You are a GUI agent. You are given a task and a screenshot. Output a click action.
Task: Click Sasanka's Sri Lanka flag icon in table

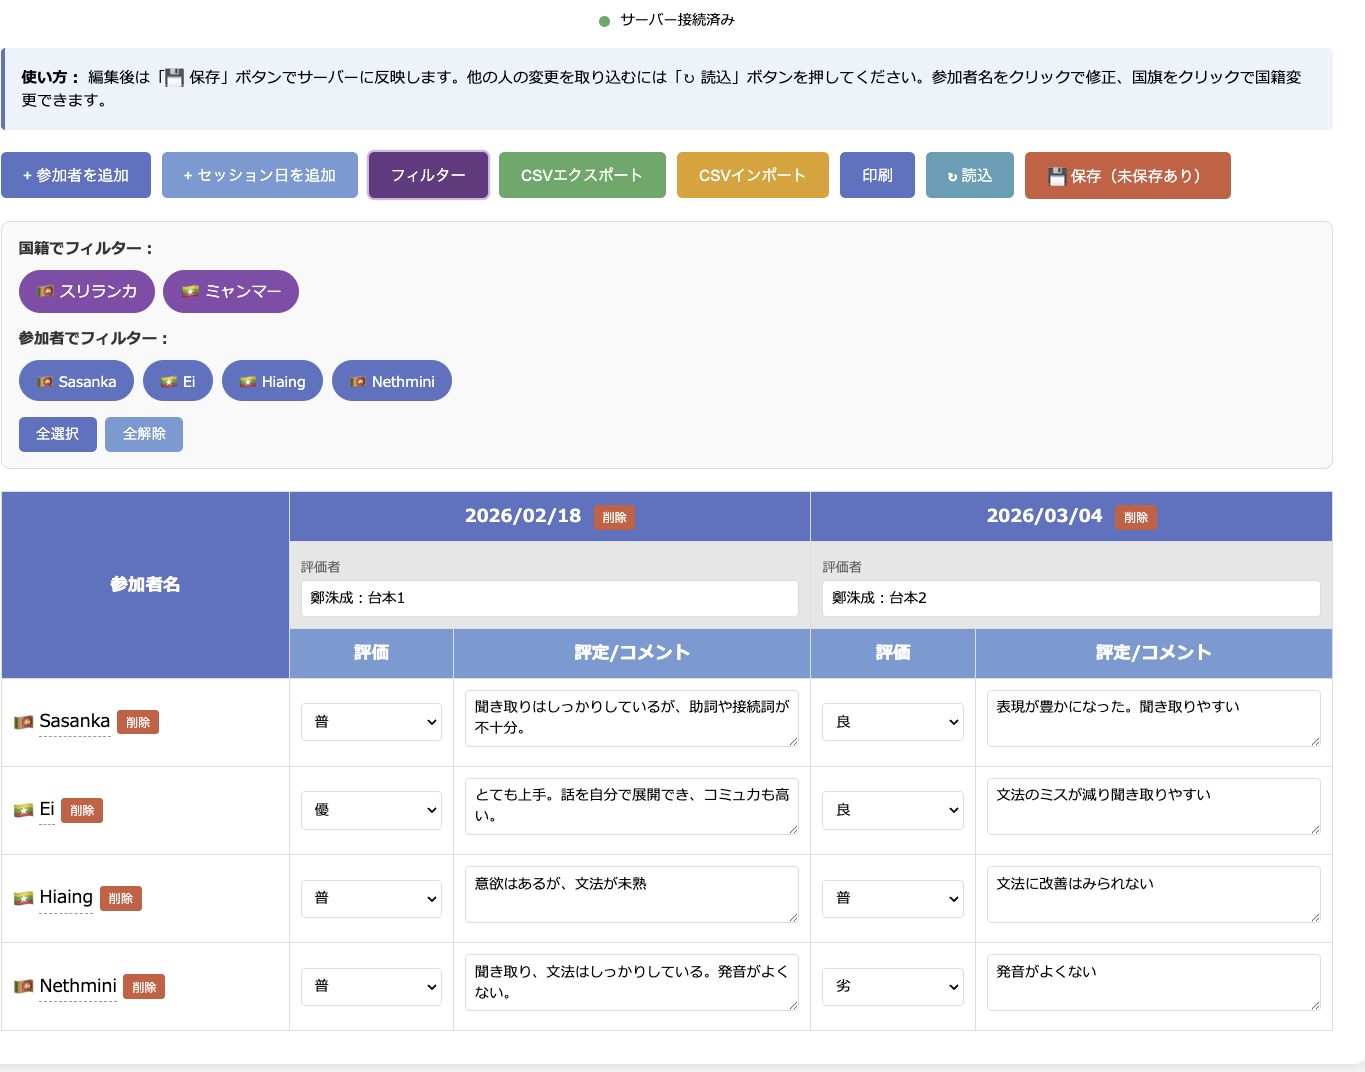coord(23,722)
